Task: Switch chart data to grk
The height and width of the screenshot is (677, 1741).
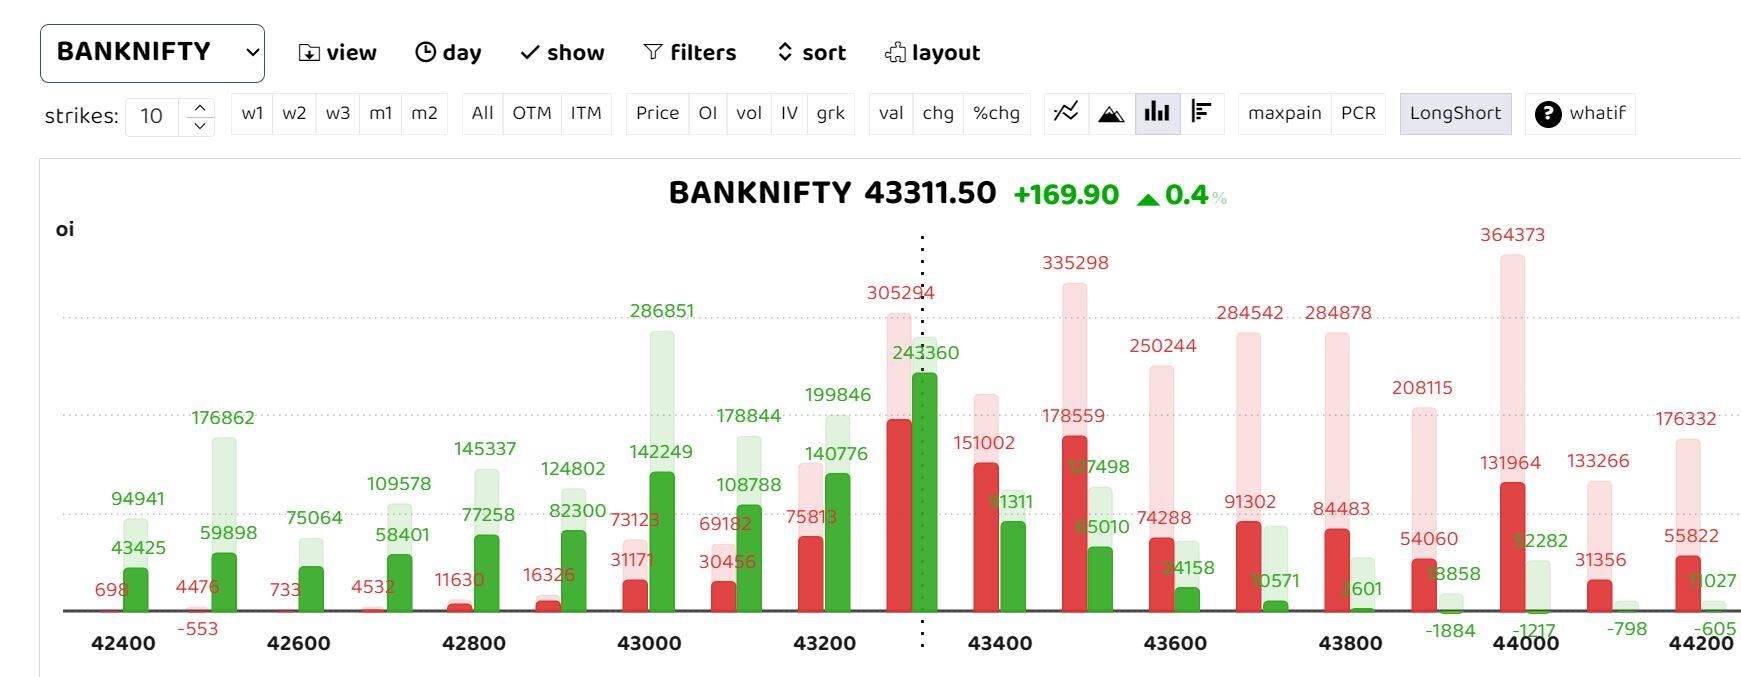Action: click(x=831, y=113)
